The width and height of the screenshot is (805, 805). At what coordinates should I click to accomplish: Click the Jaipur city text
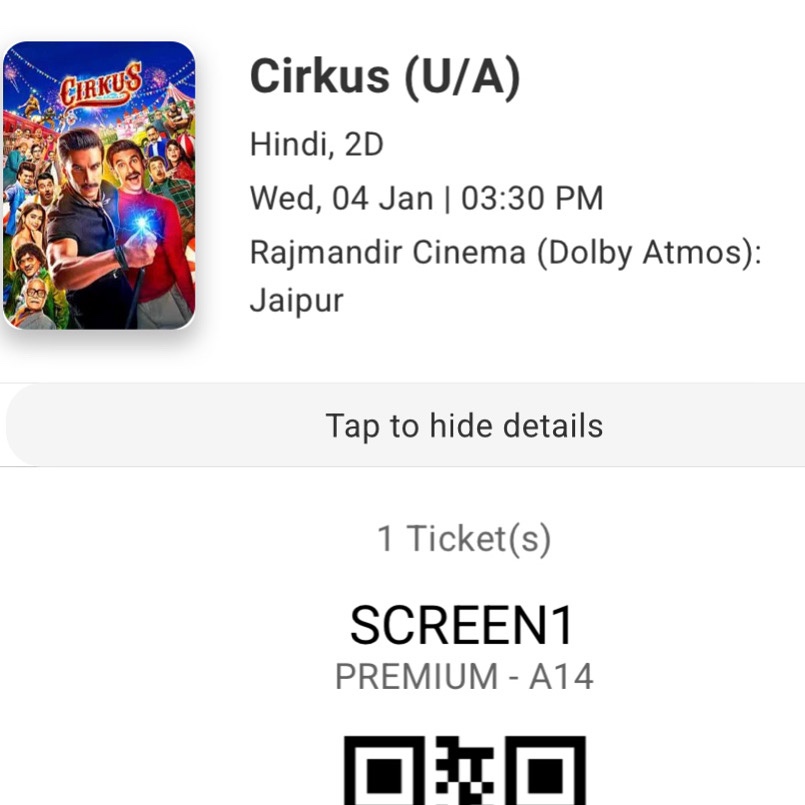coord(297,301)
